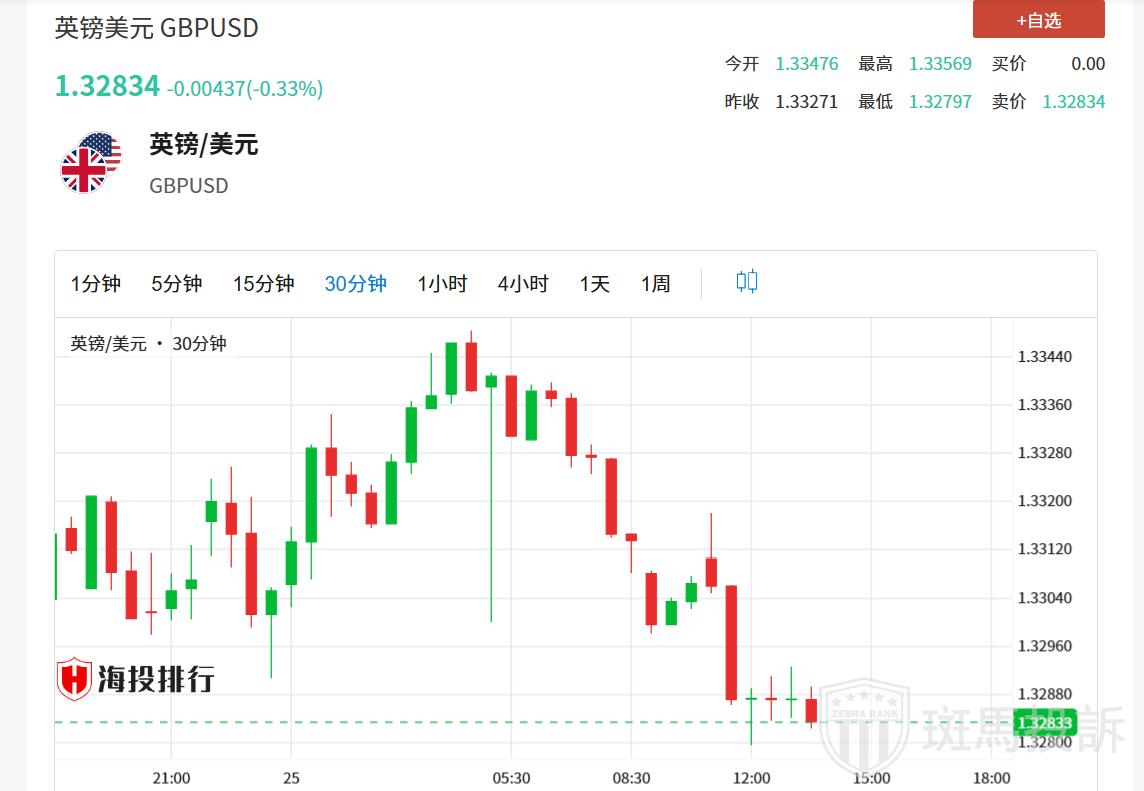1144x791 pixels.
Task: Switch chart to 1小时 interval
Action: click(x=442, y=284)
